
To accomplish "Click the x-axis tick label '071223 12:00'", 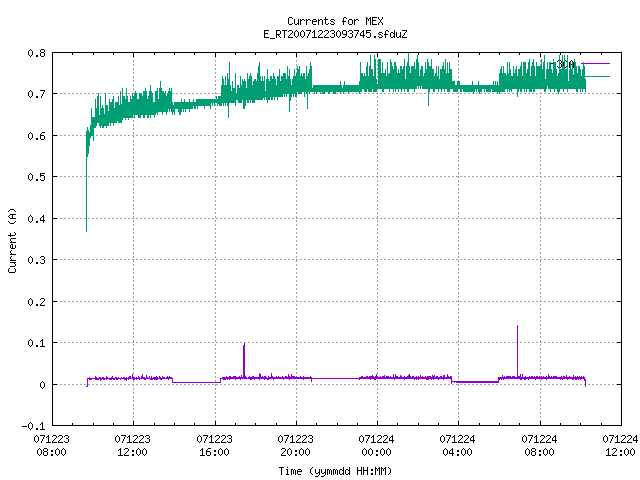I will click(133, 446).
